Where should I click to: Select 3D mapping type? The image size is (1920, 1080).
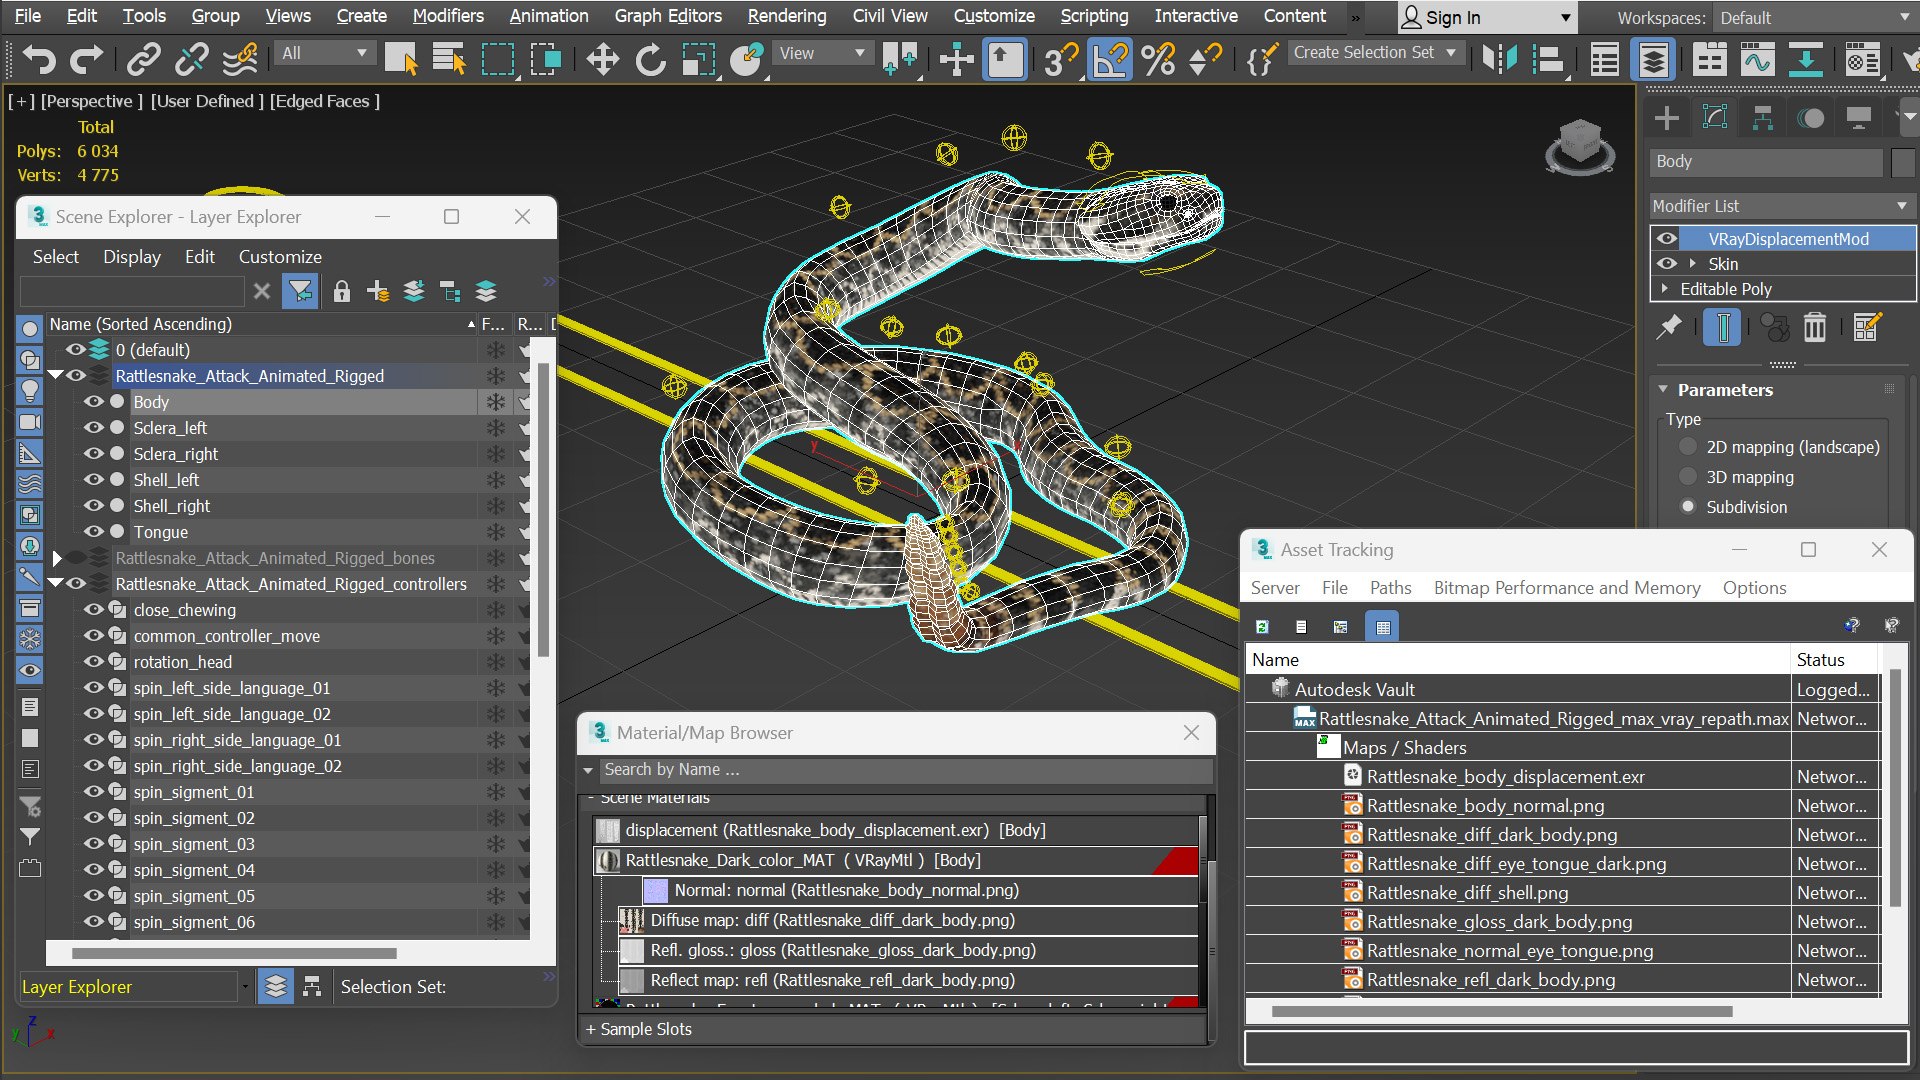1688,477
